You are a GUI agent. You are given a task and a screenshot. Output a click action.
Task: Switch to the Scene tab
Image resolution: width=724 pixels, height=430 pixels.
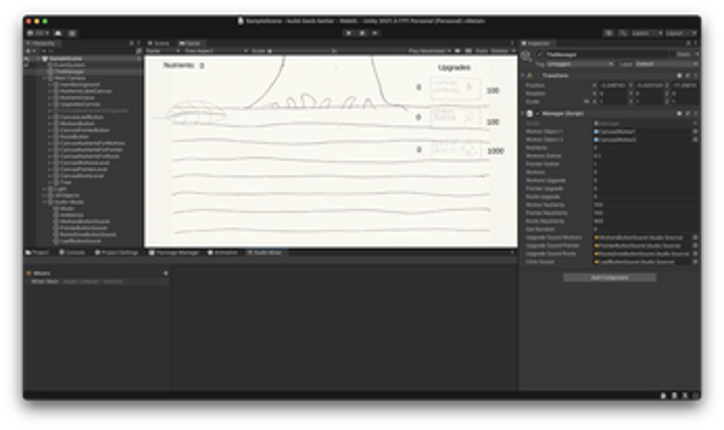pyautogui.click(x=158, y=43)
